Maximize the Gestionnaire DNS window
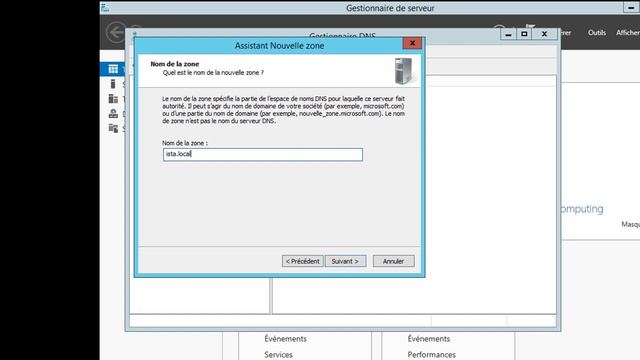Viewport: 640px width, 360px height. tap(524, 34)
